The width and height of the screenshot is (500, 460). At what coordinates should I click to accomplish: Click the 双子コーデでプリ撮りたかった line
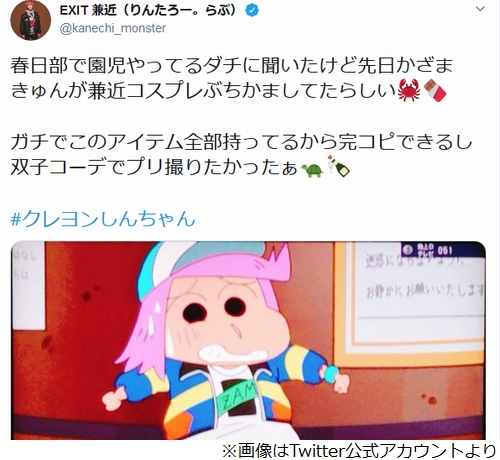[154, 167]
